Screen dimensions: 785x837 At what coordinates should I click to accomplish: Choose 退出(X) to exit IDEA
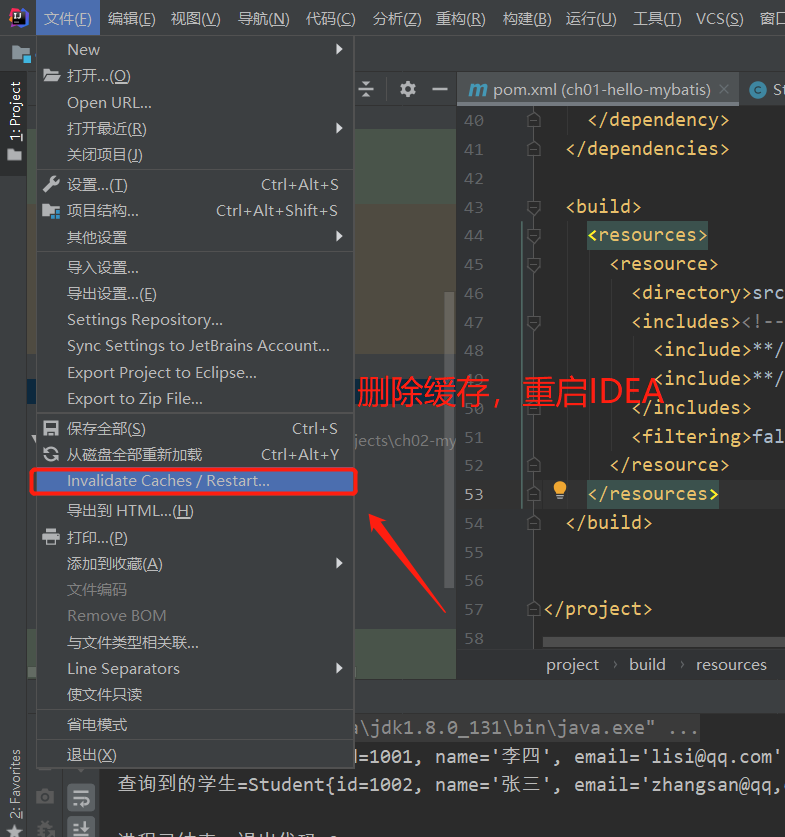(x=195, y=755)
